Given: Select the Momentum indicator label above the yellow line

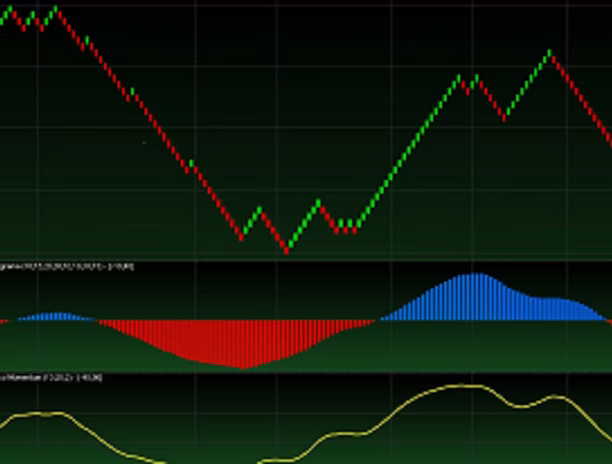Looking at the screenshot, I should 51,377.
